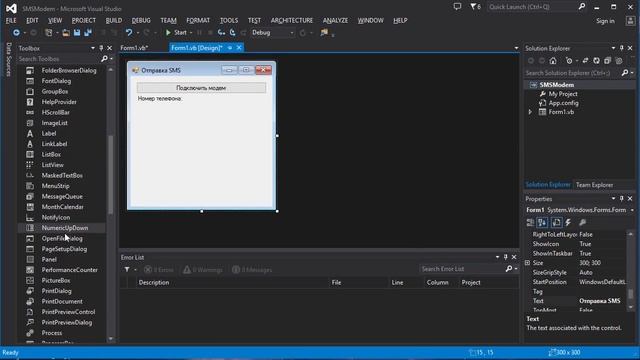
Task: Click the Error List filter funnel icon
Action: pyautogui.click(x=127, y=269)
